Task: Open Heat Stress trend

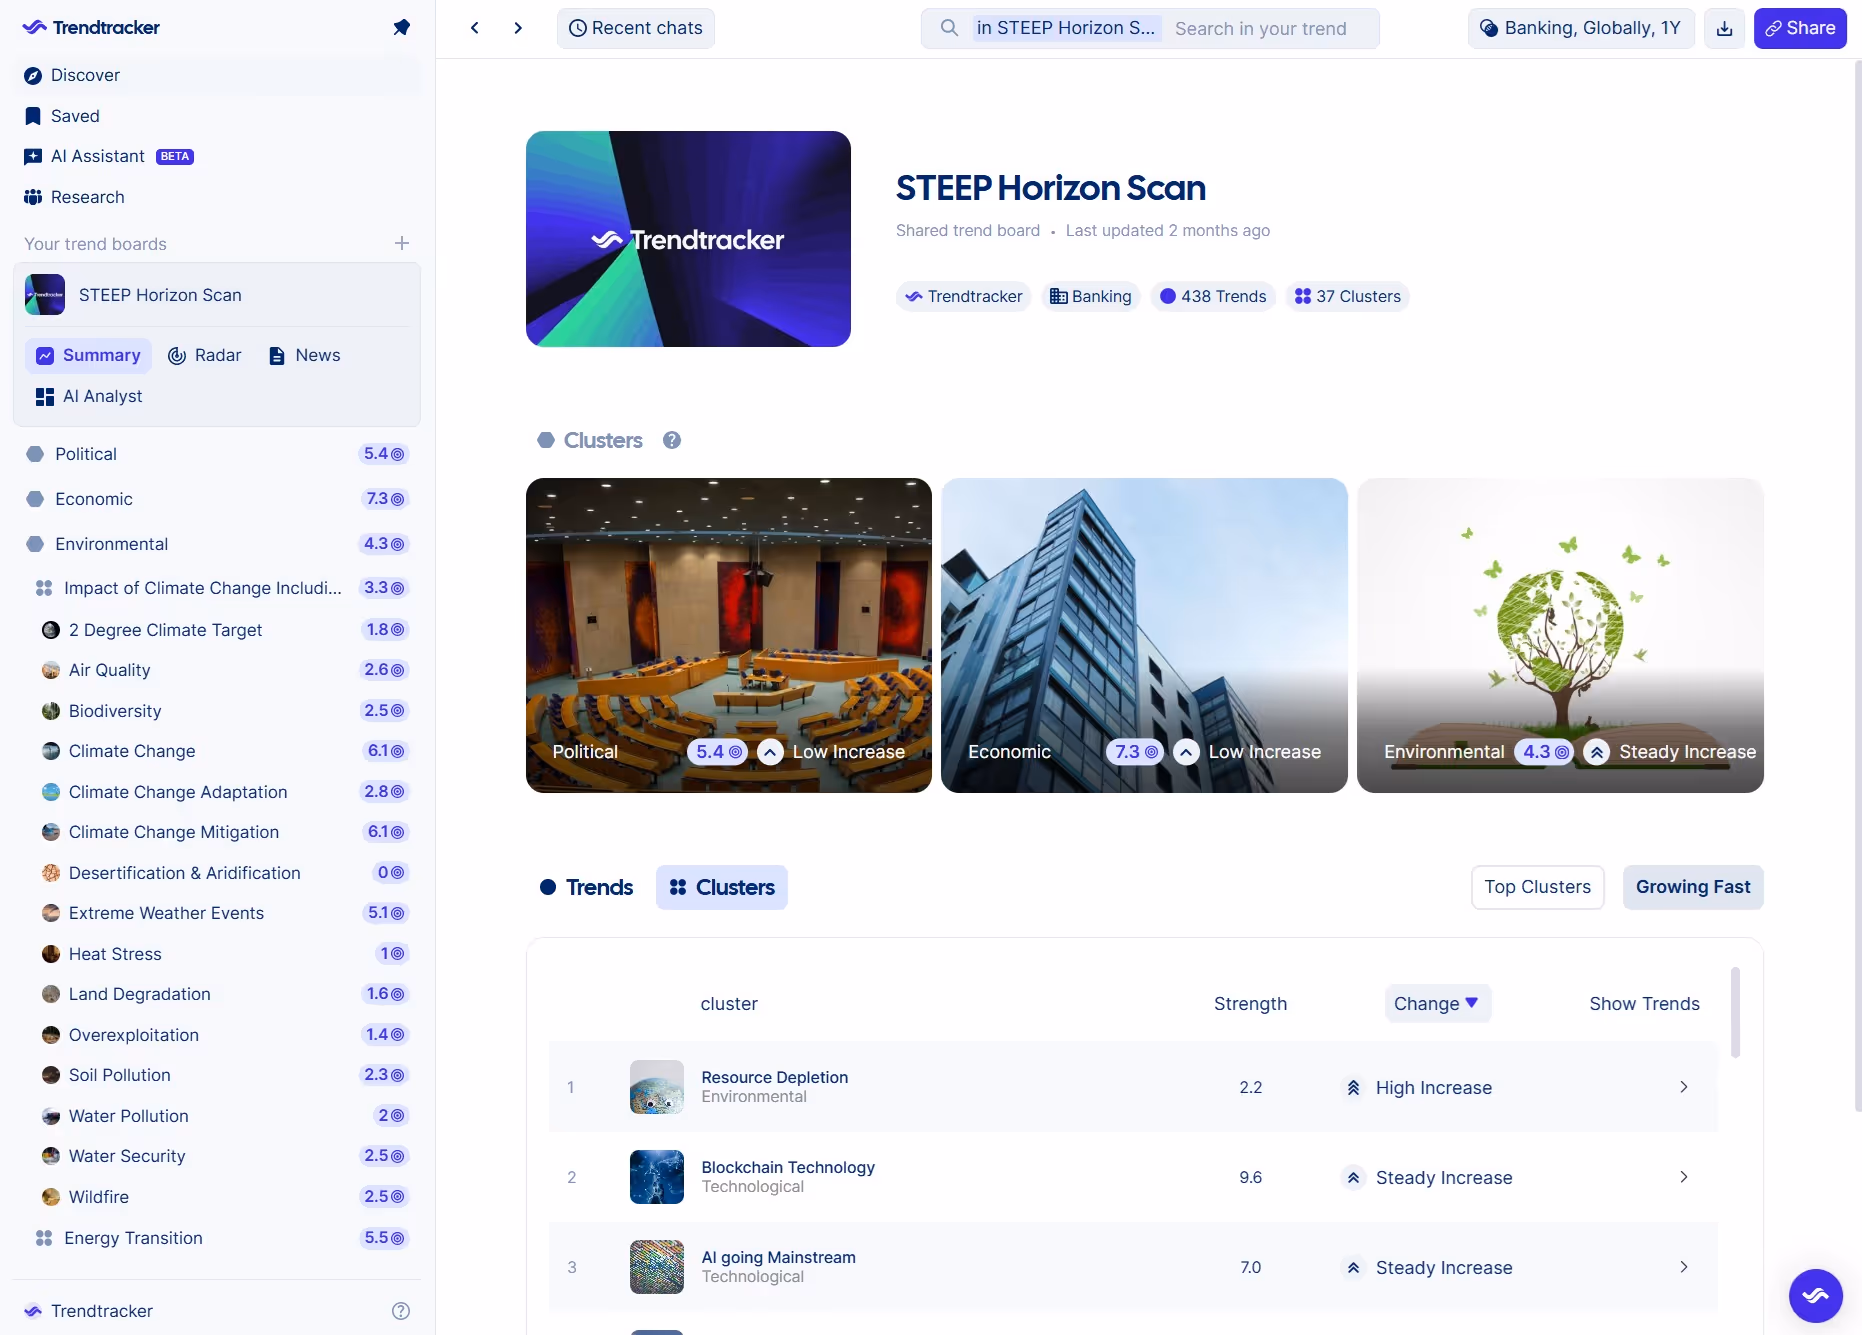Action: click(x=217, y=954)
